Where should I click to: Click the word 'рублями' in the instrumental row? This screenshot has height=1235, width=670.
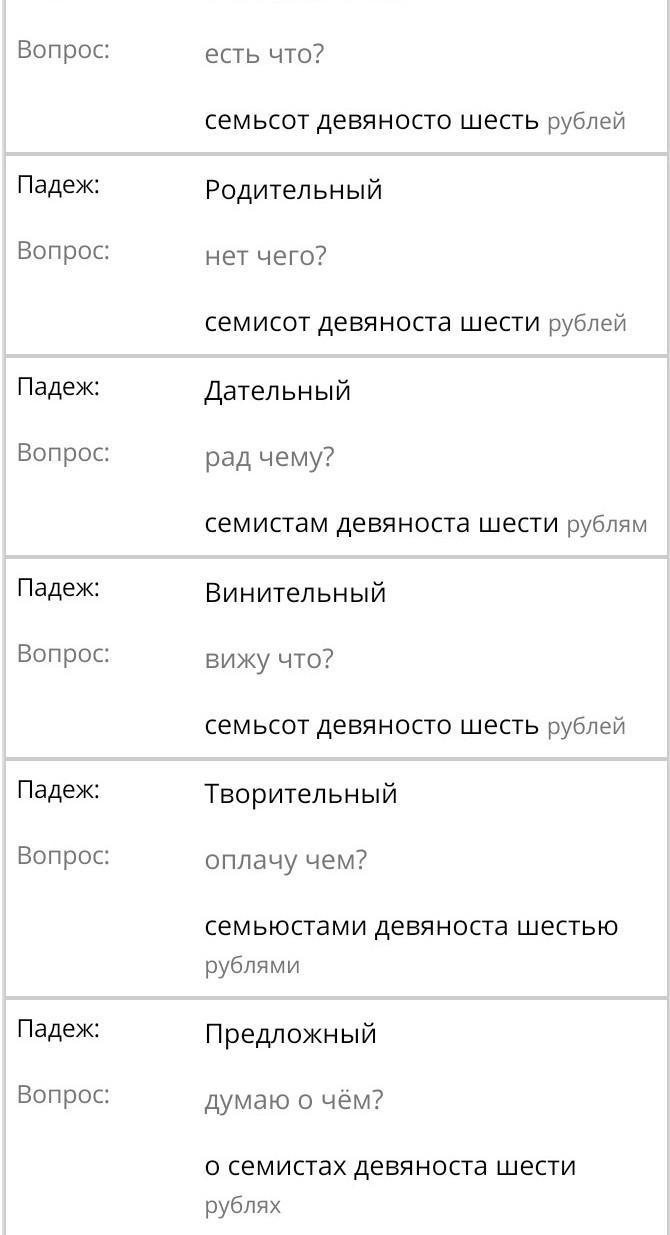(252, 966)
